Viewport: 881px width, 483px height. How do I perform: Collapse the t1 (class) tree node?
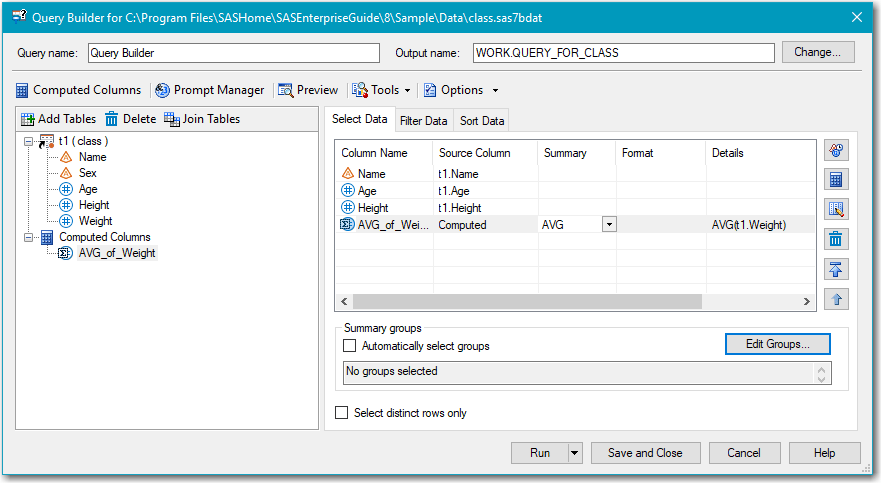tap(29, 141)
